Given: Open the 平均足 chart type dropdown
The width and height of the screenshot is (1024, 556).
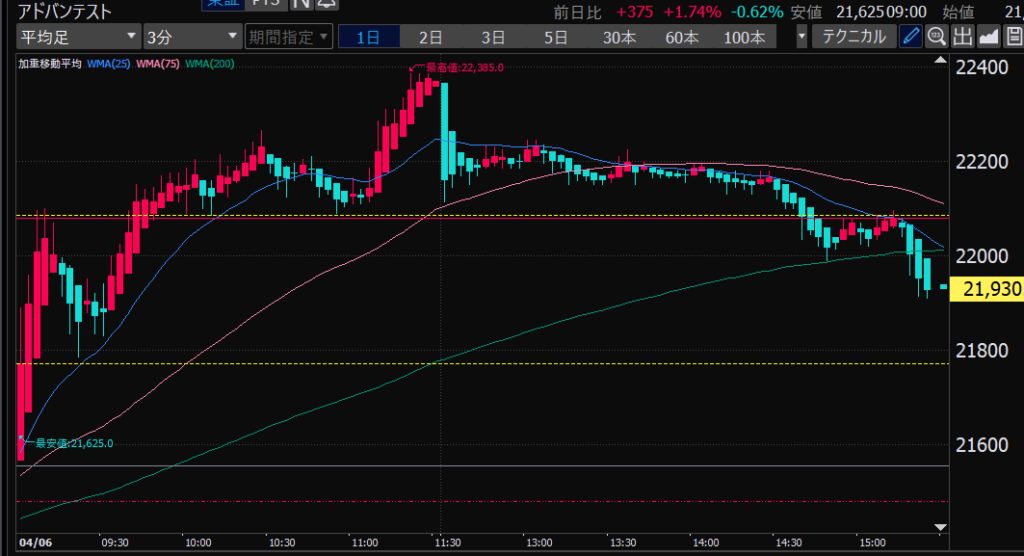Looking at the screenshot, I should point(78,38).
